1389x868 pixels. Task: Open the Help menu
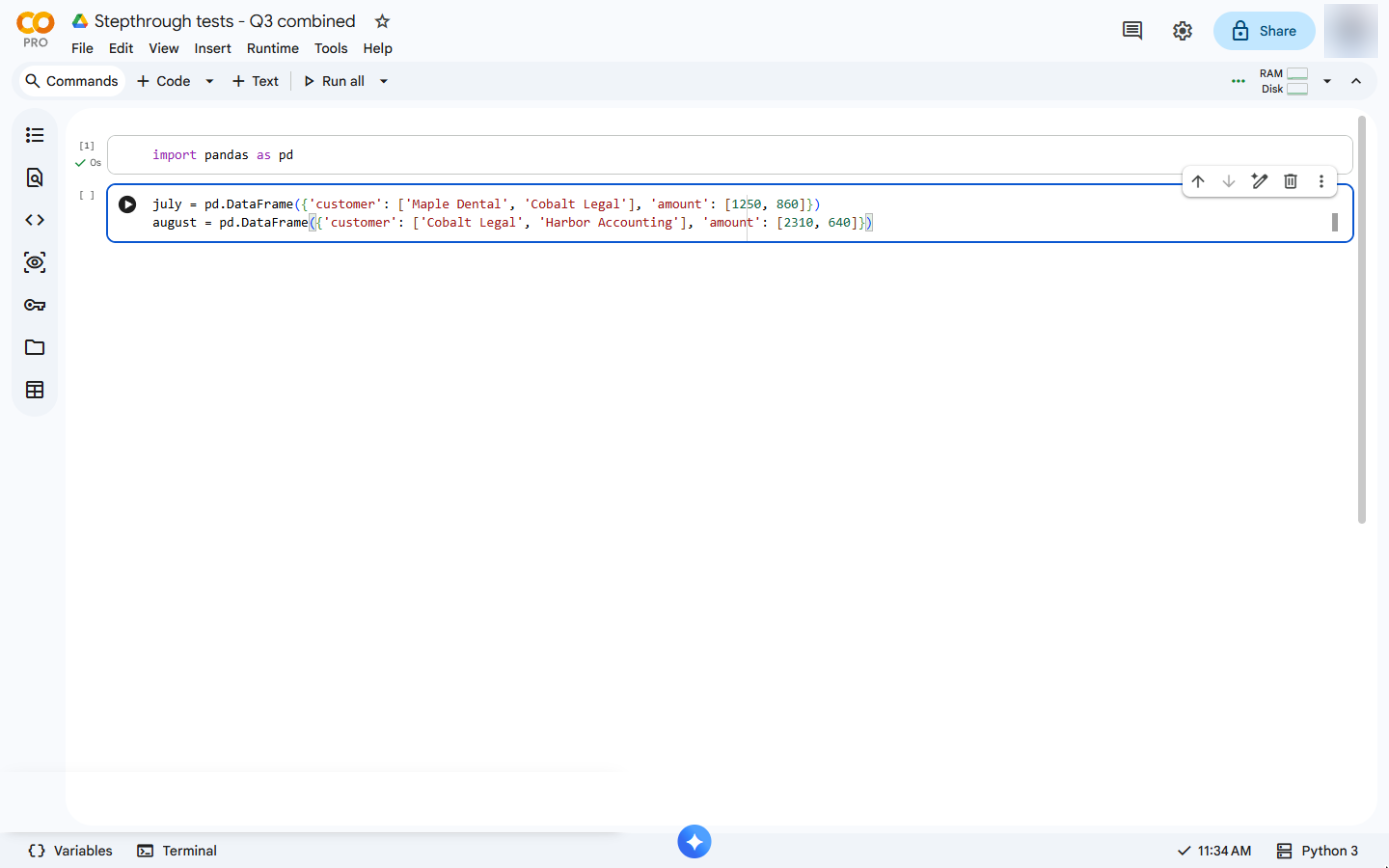[x=378, y=48]
